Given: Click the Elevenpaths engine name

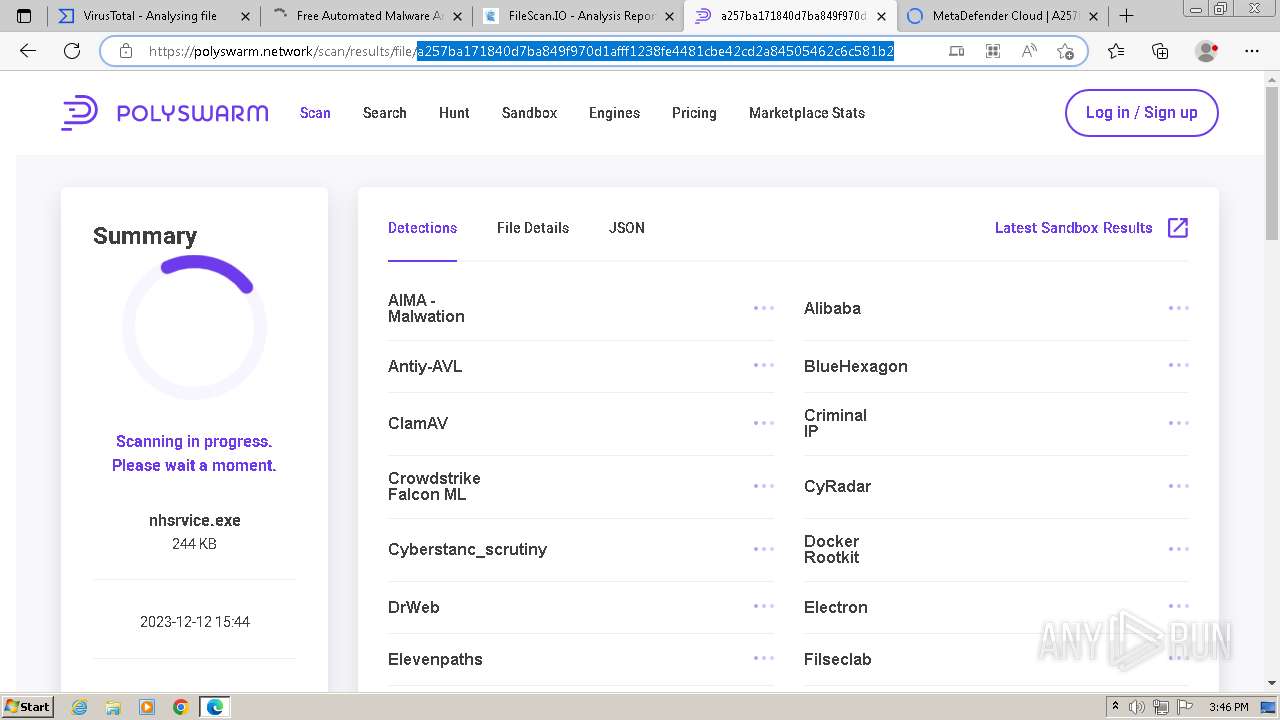Looking at the screenshot, I should (x=435, y=659).
